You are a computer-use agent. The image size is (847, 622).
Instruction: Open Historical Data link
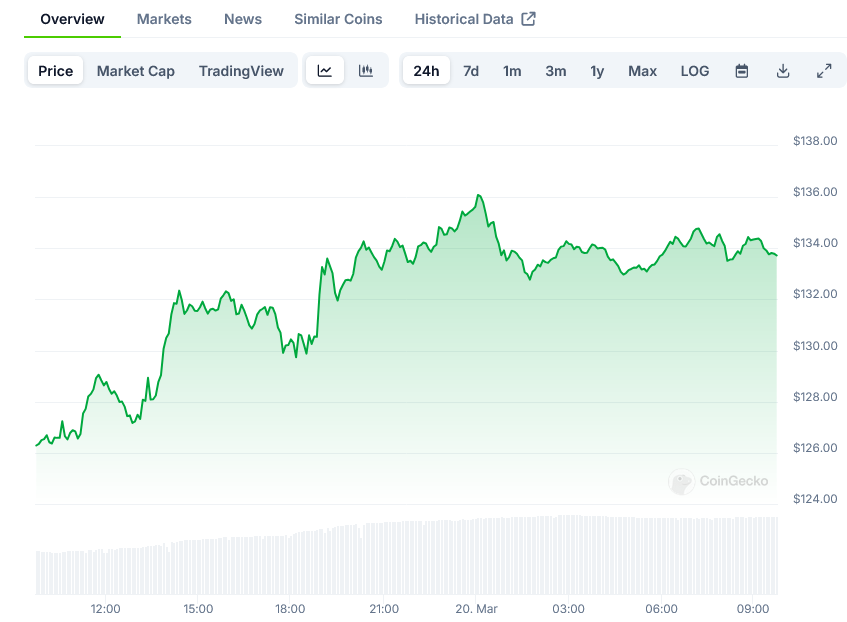coord(464,19)
